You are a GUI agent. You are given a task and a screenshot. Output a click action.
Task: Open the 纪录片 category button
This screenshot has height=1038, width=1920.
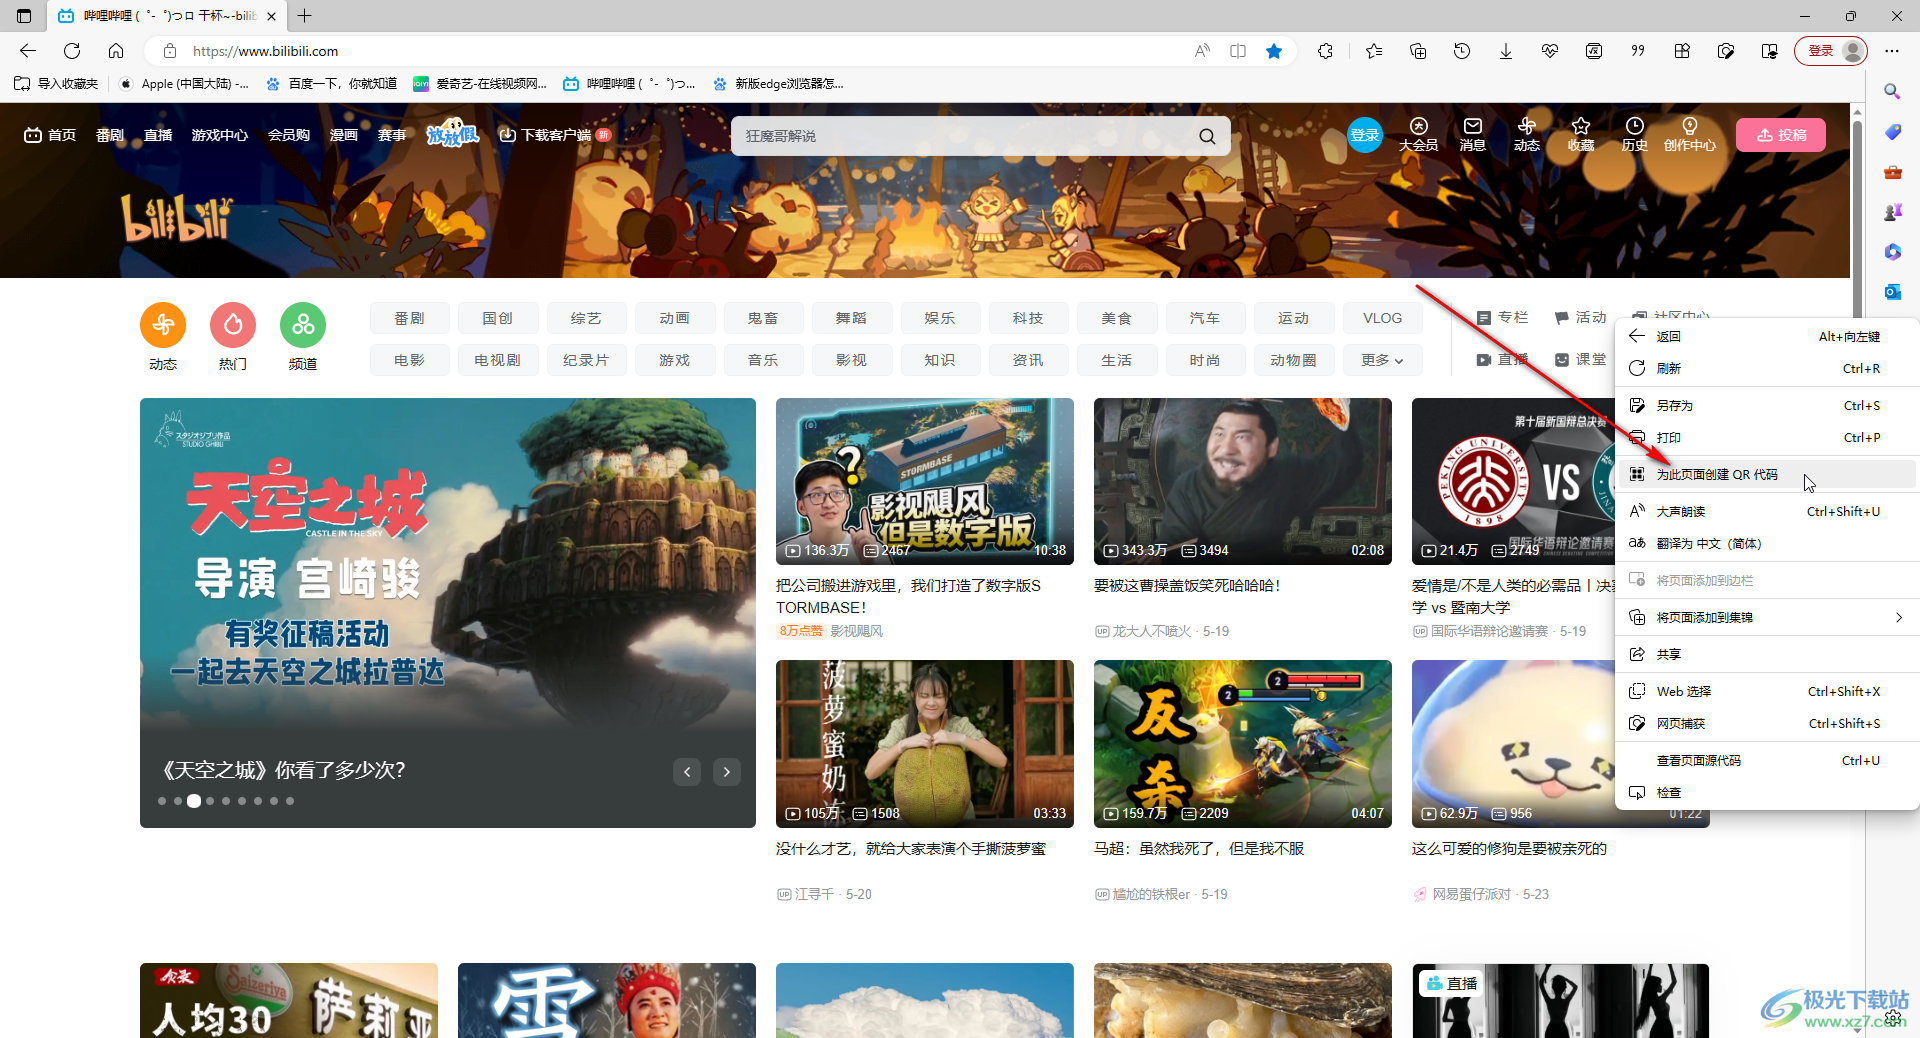point(586,360)
